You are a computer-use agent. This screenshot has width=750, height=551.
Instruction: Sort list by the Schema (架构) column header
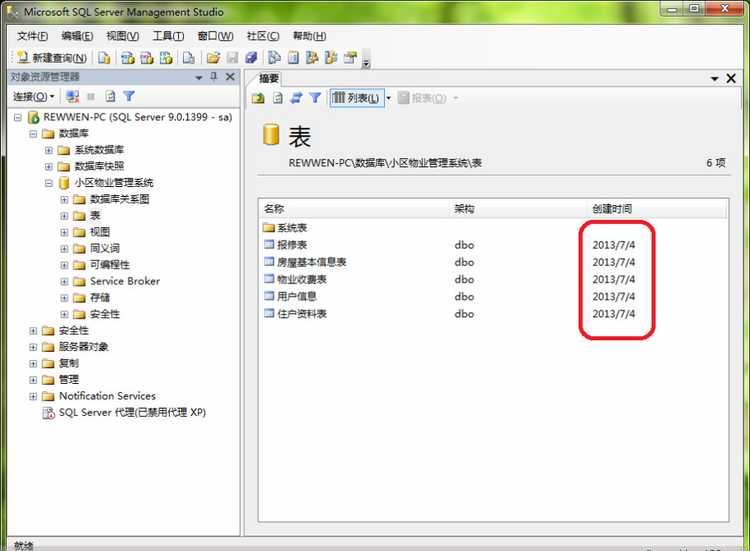click(x=520, y=209)
